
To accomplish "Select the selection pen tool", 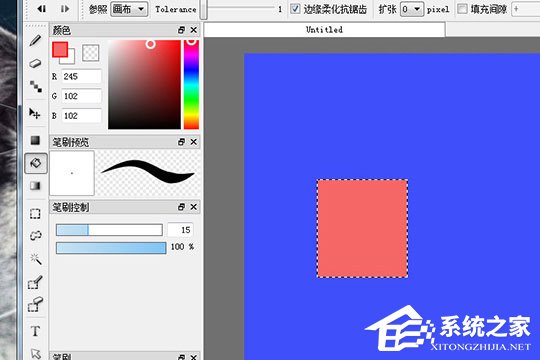I will (x=35, y=282).
